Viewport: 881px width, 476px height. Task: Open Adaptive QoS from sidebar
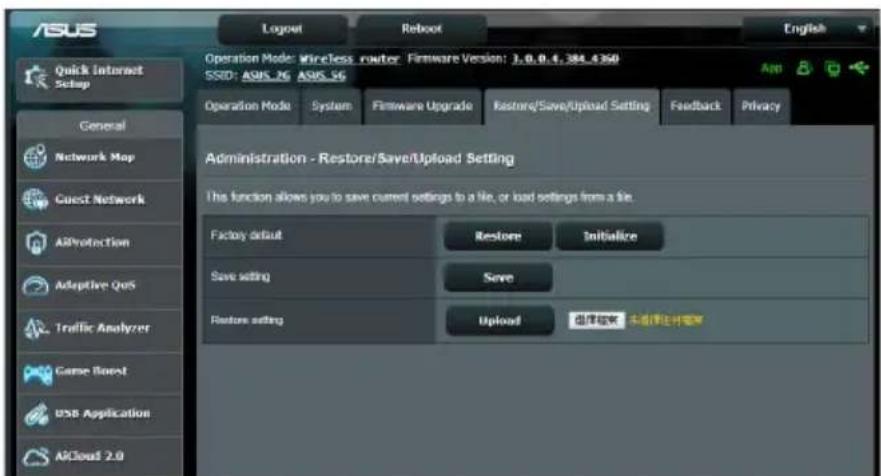[x=100, y=286]
